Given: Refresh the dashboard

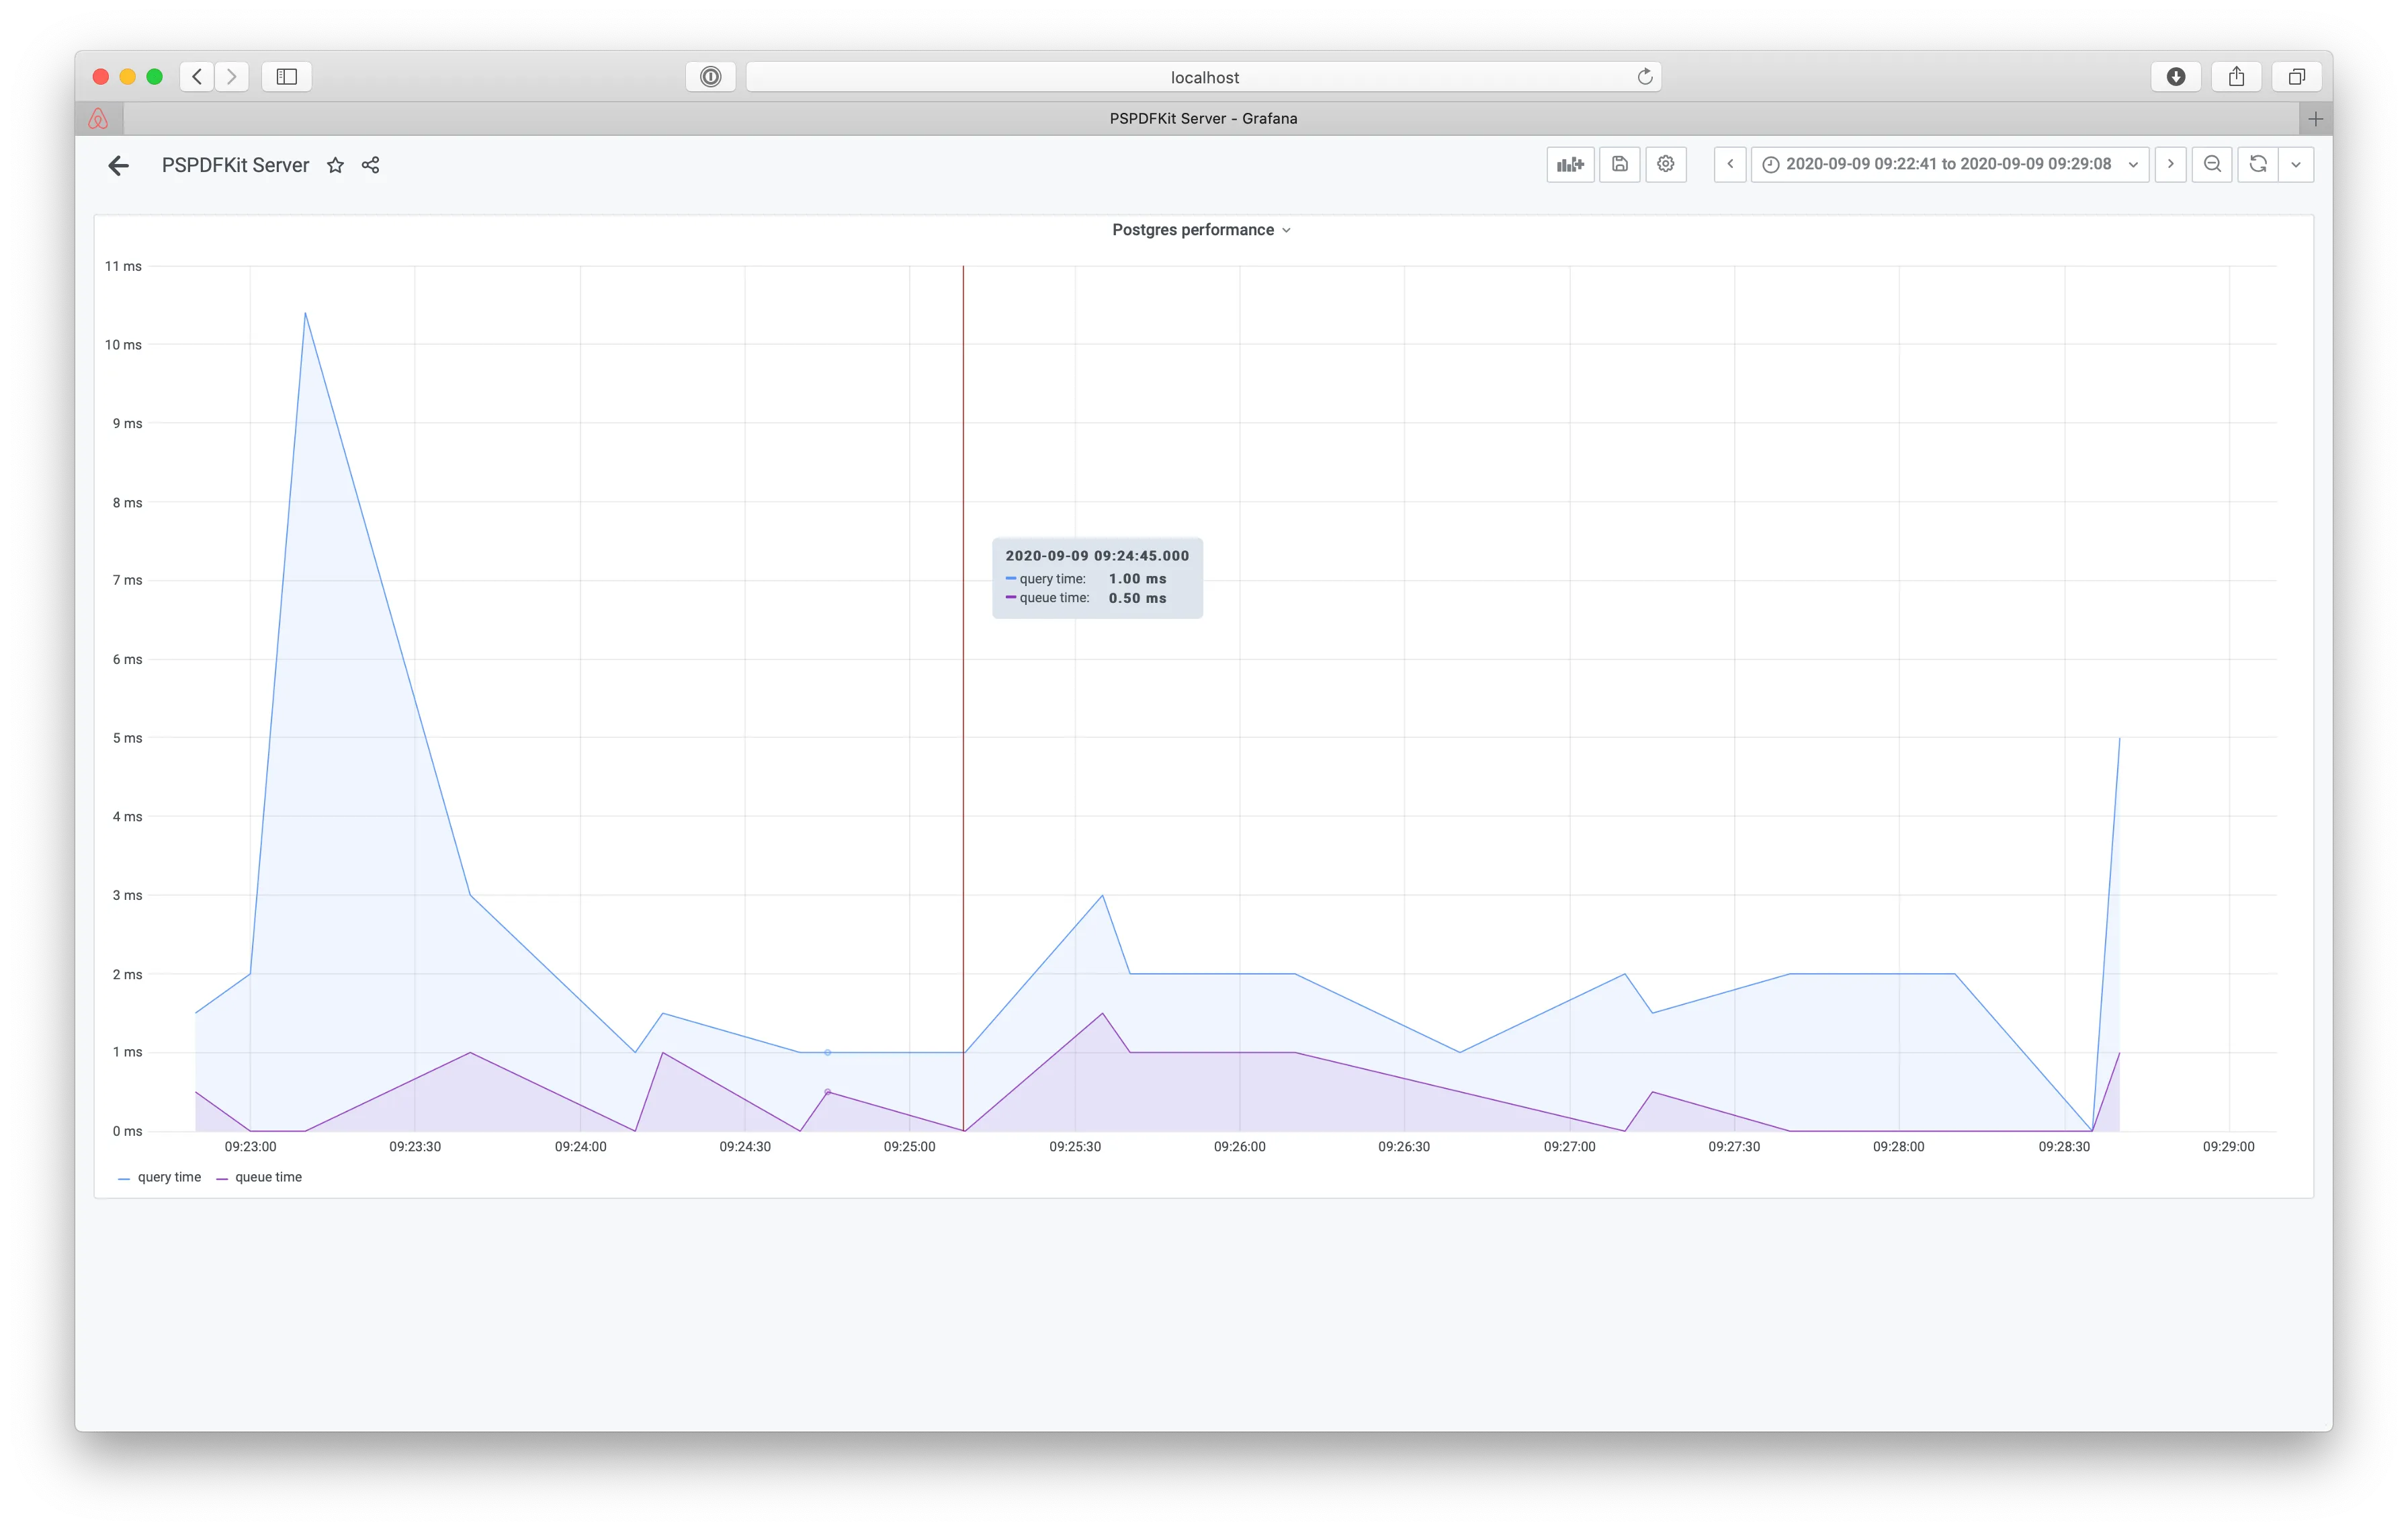Looking at the screenshot, I should [2258, 164].
